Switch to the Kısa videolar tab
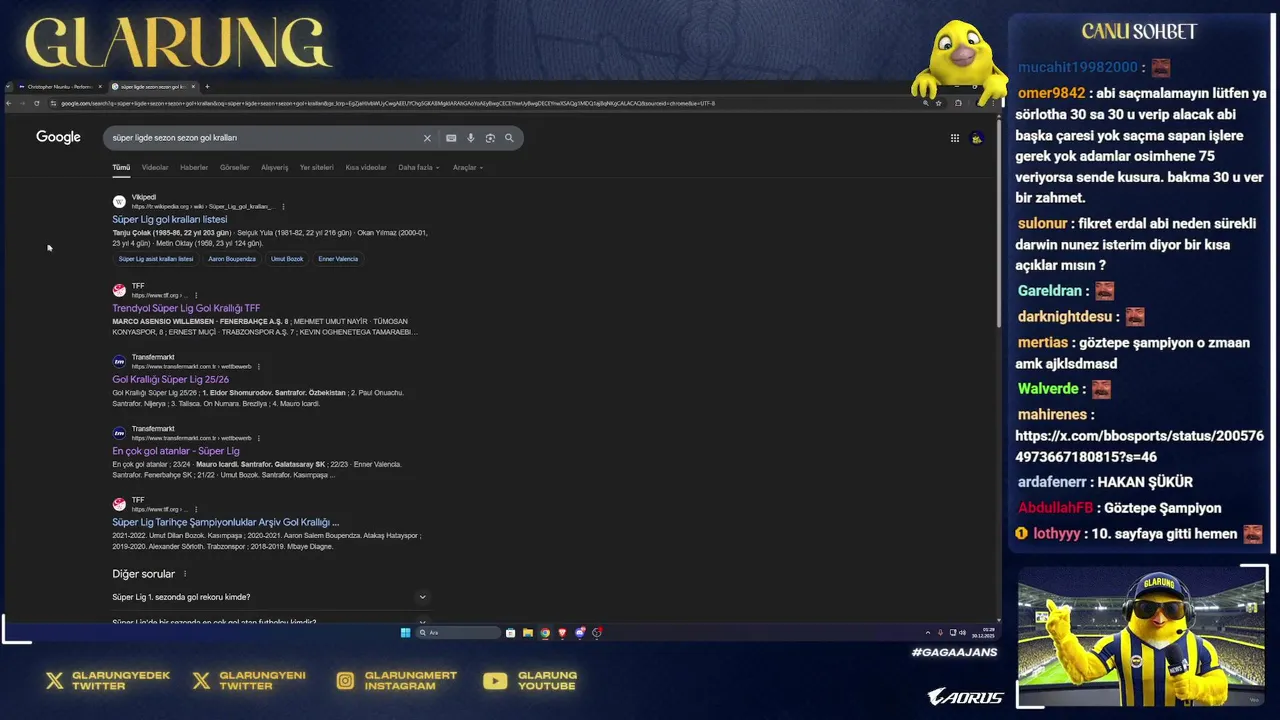Image resolution: width=1280 pixels, height=720 pixels. 366,167
